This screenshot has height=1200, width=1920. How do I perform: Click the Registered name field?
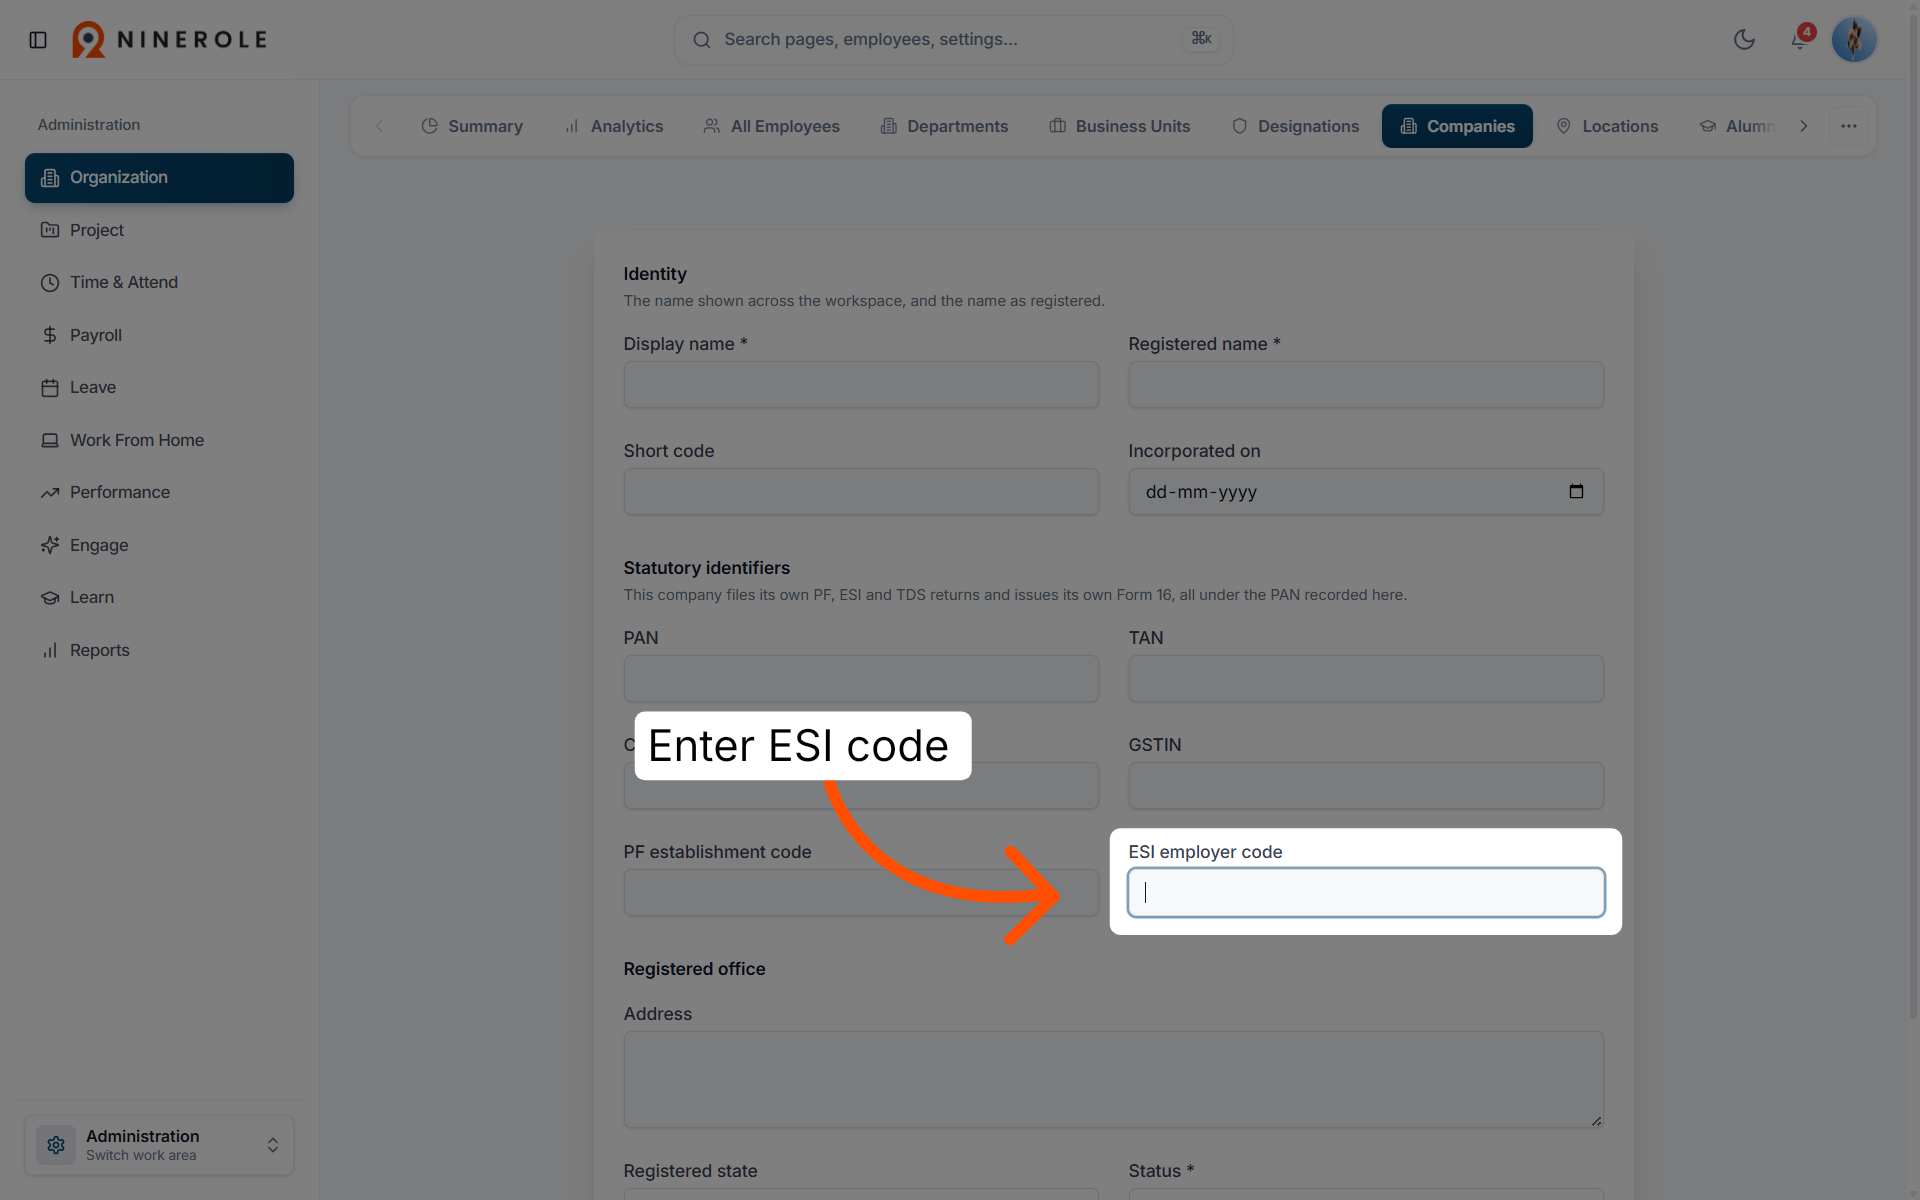click(1366, 385)
